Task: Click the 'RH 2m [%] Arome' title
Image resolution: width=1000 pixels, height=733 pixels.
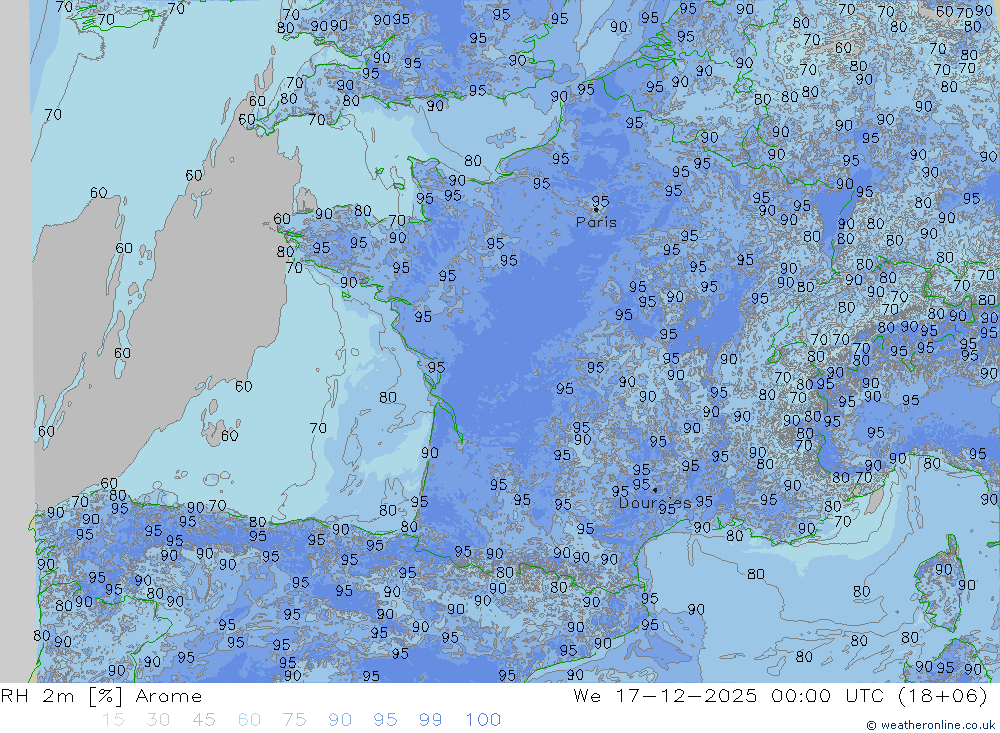Action: 101,695
